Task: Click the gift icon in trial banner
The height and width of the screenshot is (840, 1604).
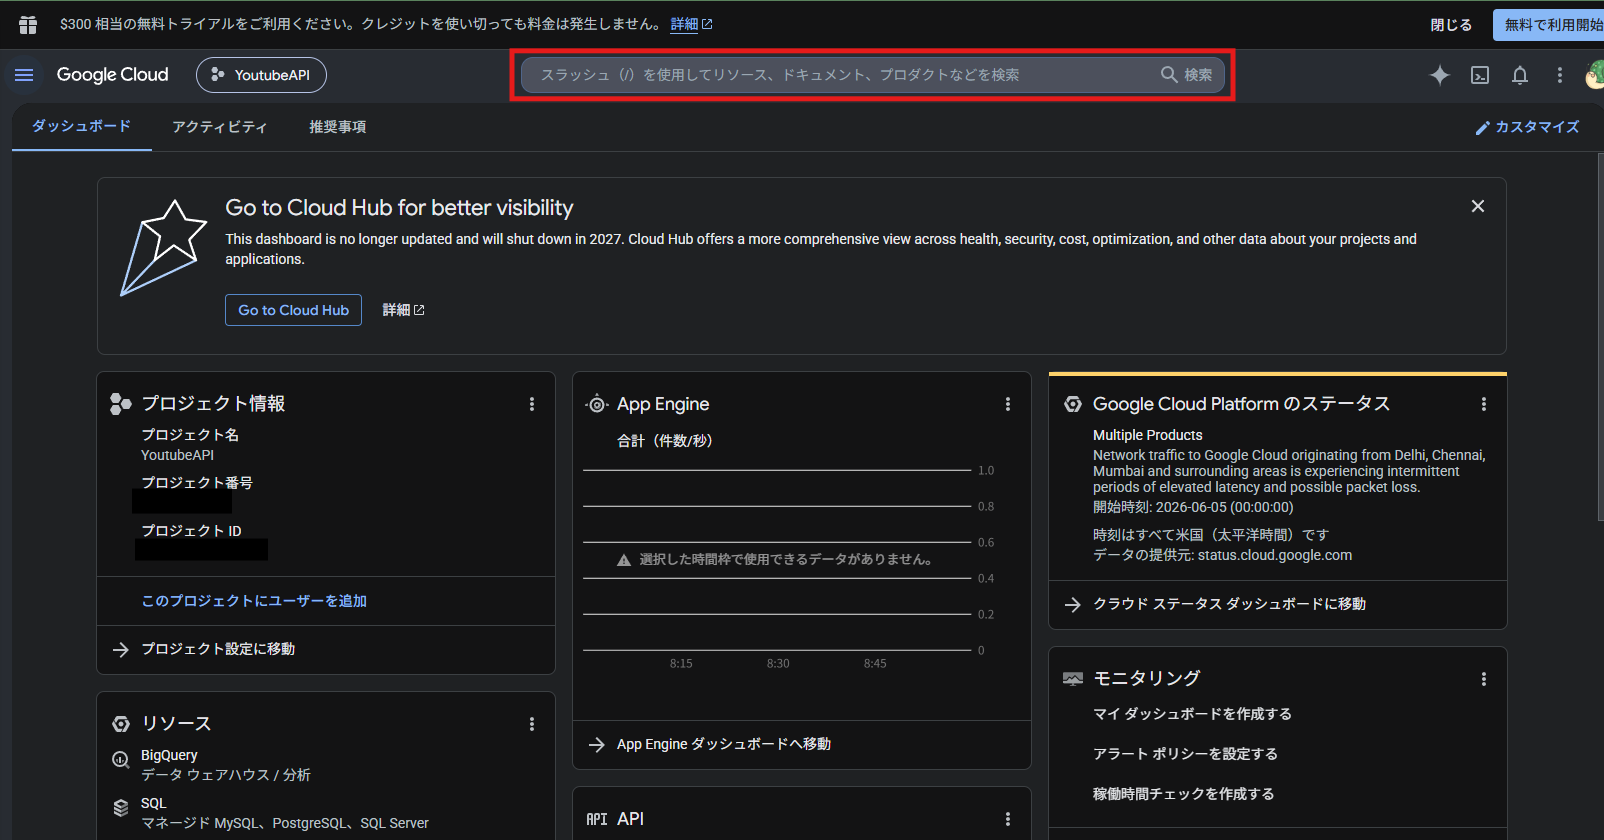Action: point(28,24)
